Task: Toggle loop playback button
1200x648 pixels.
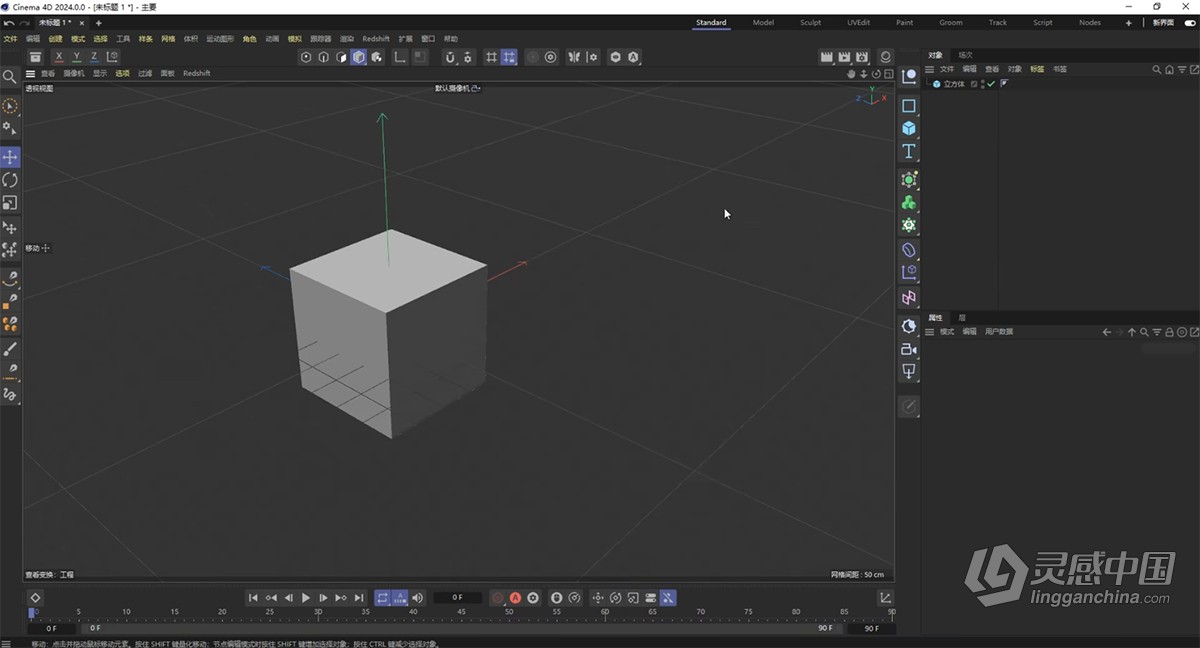Action: tap(382, 598)
